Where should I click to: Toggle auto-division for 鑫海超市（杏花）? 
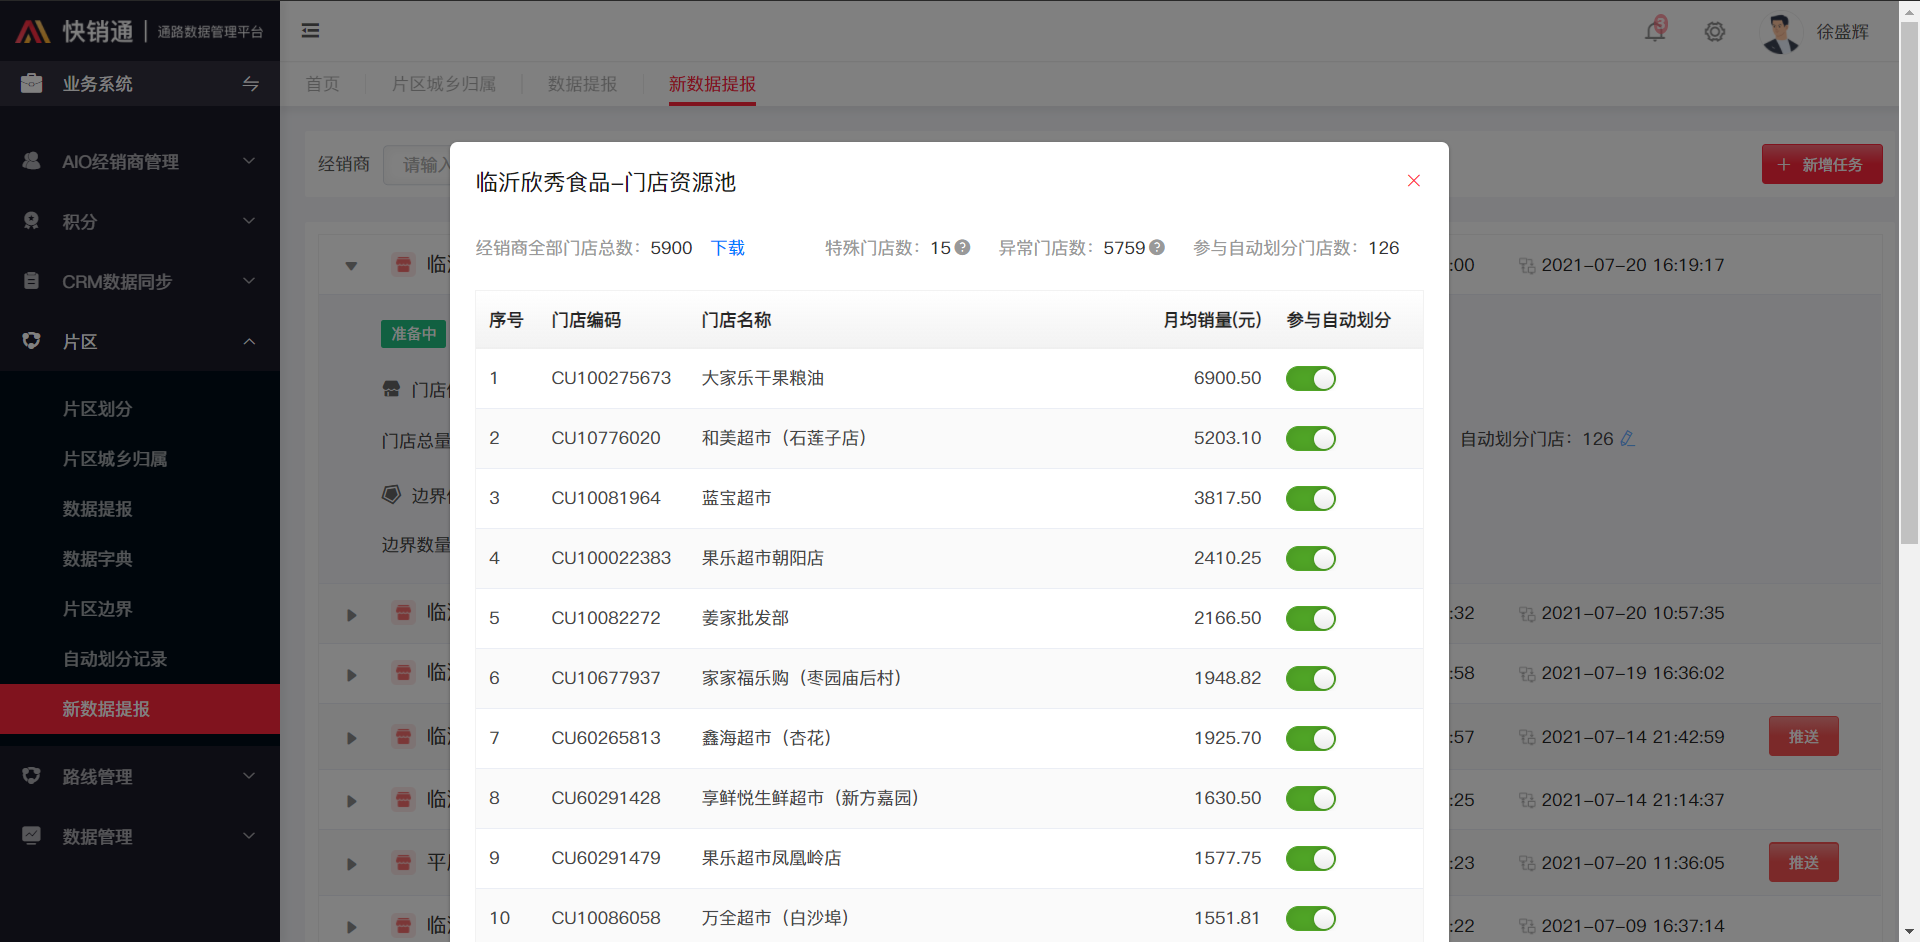[x=1311, y=739]
